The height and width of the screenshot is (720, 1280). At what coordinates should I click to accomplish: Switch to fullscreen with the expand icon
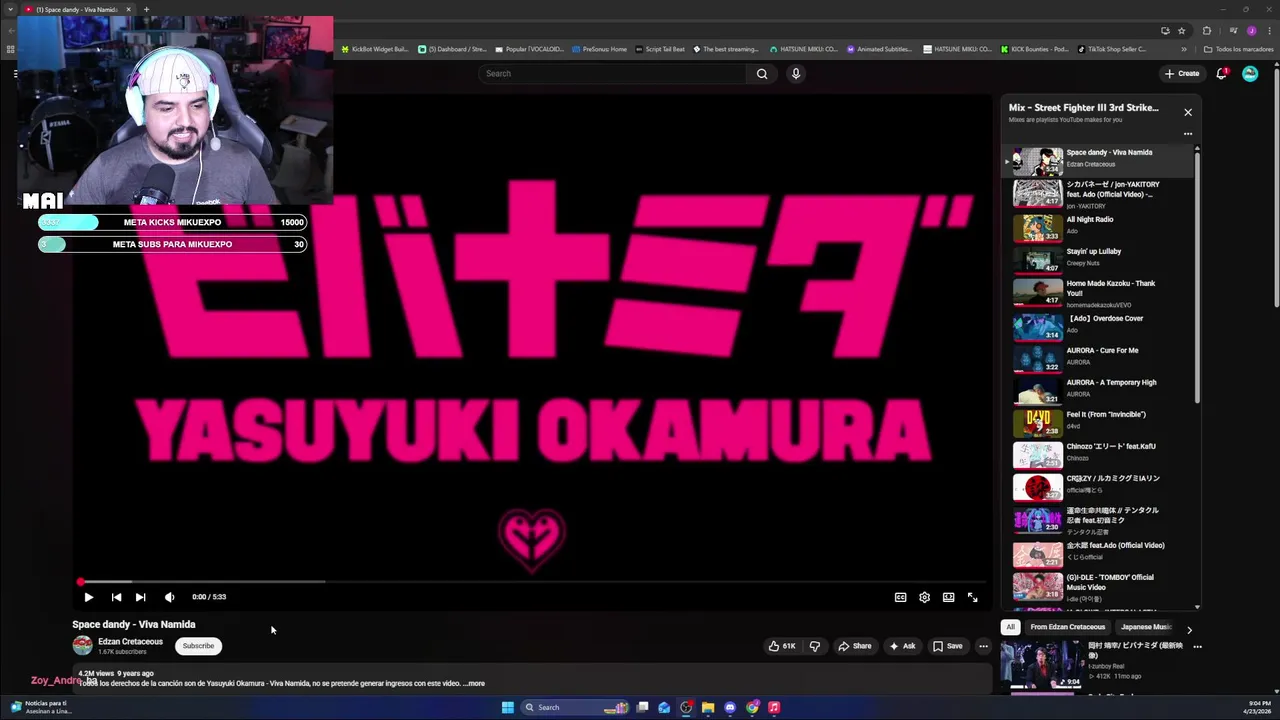[972, 597]
